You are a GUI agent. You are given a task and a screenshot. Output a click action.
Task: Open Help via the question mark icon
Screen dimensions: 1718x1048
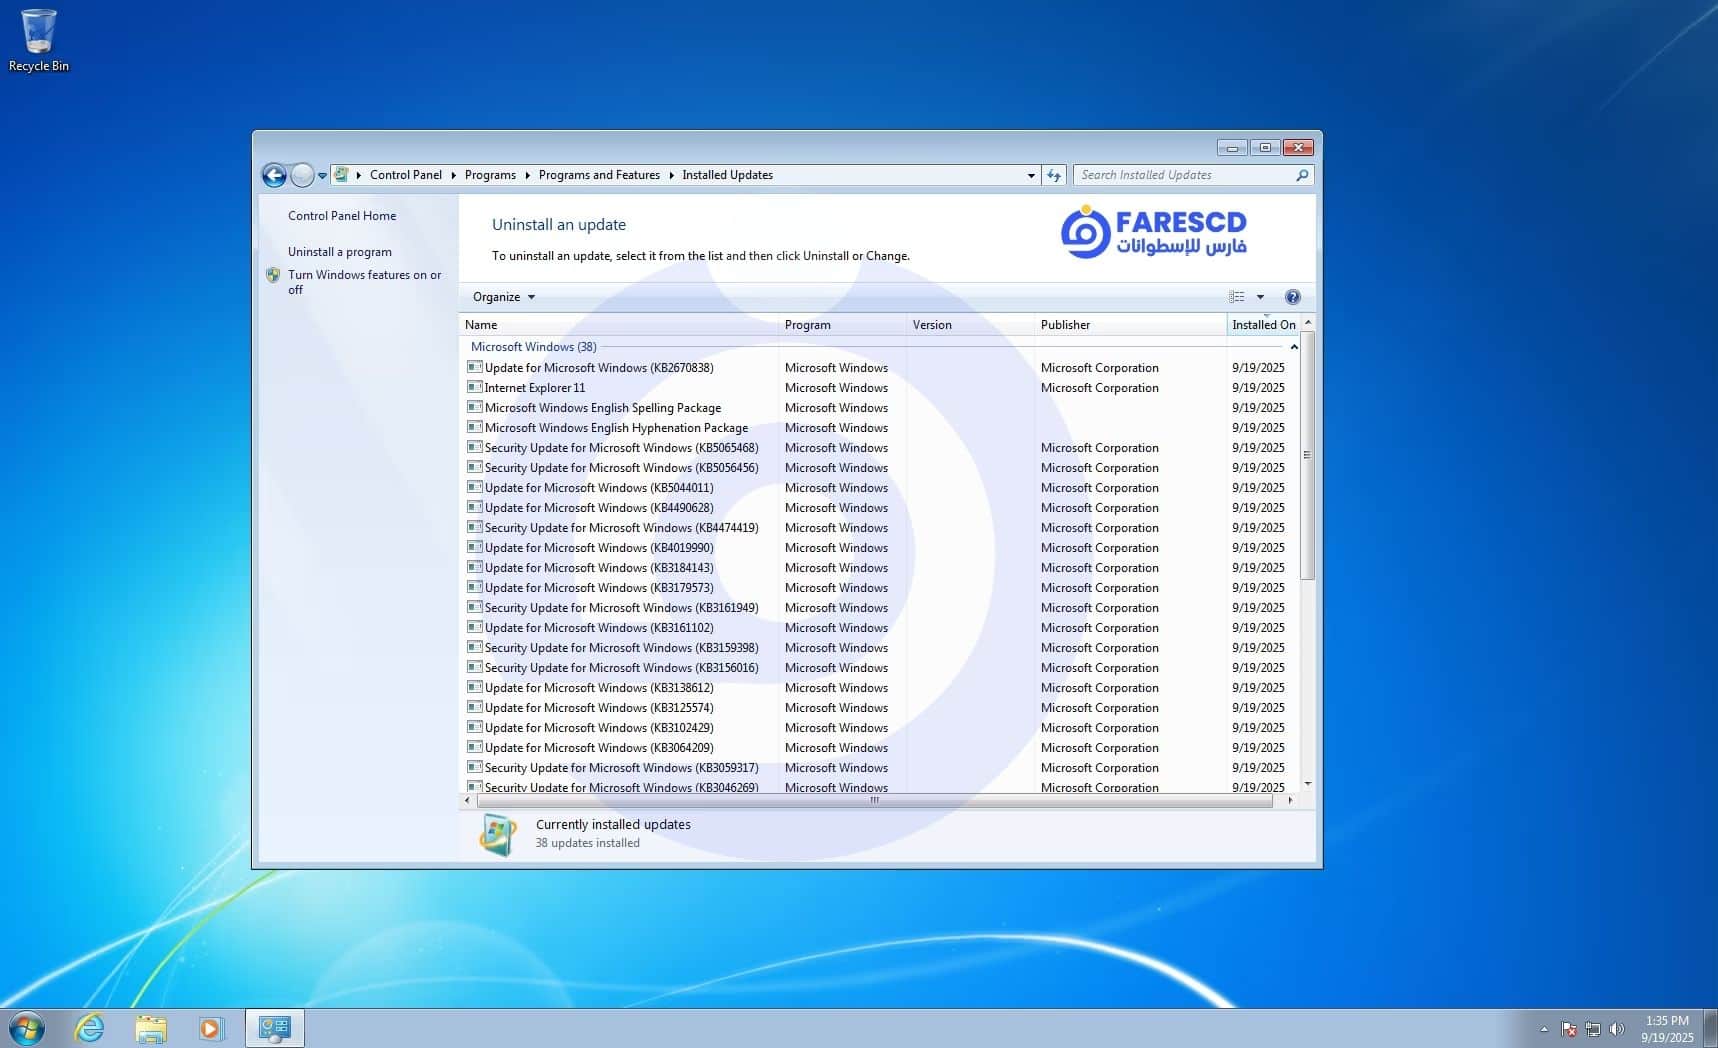[1293, 297]
